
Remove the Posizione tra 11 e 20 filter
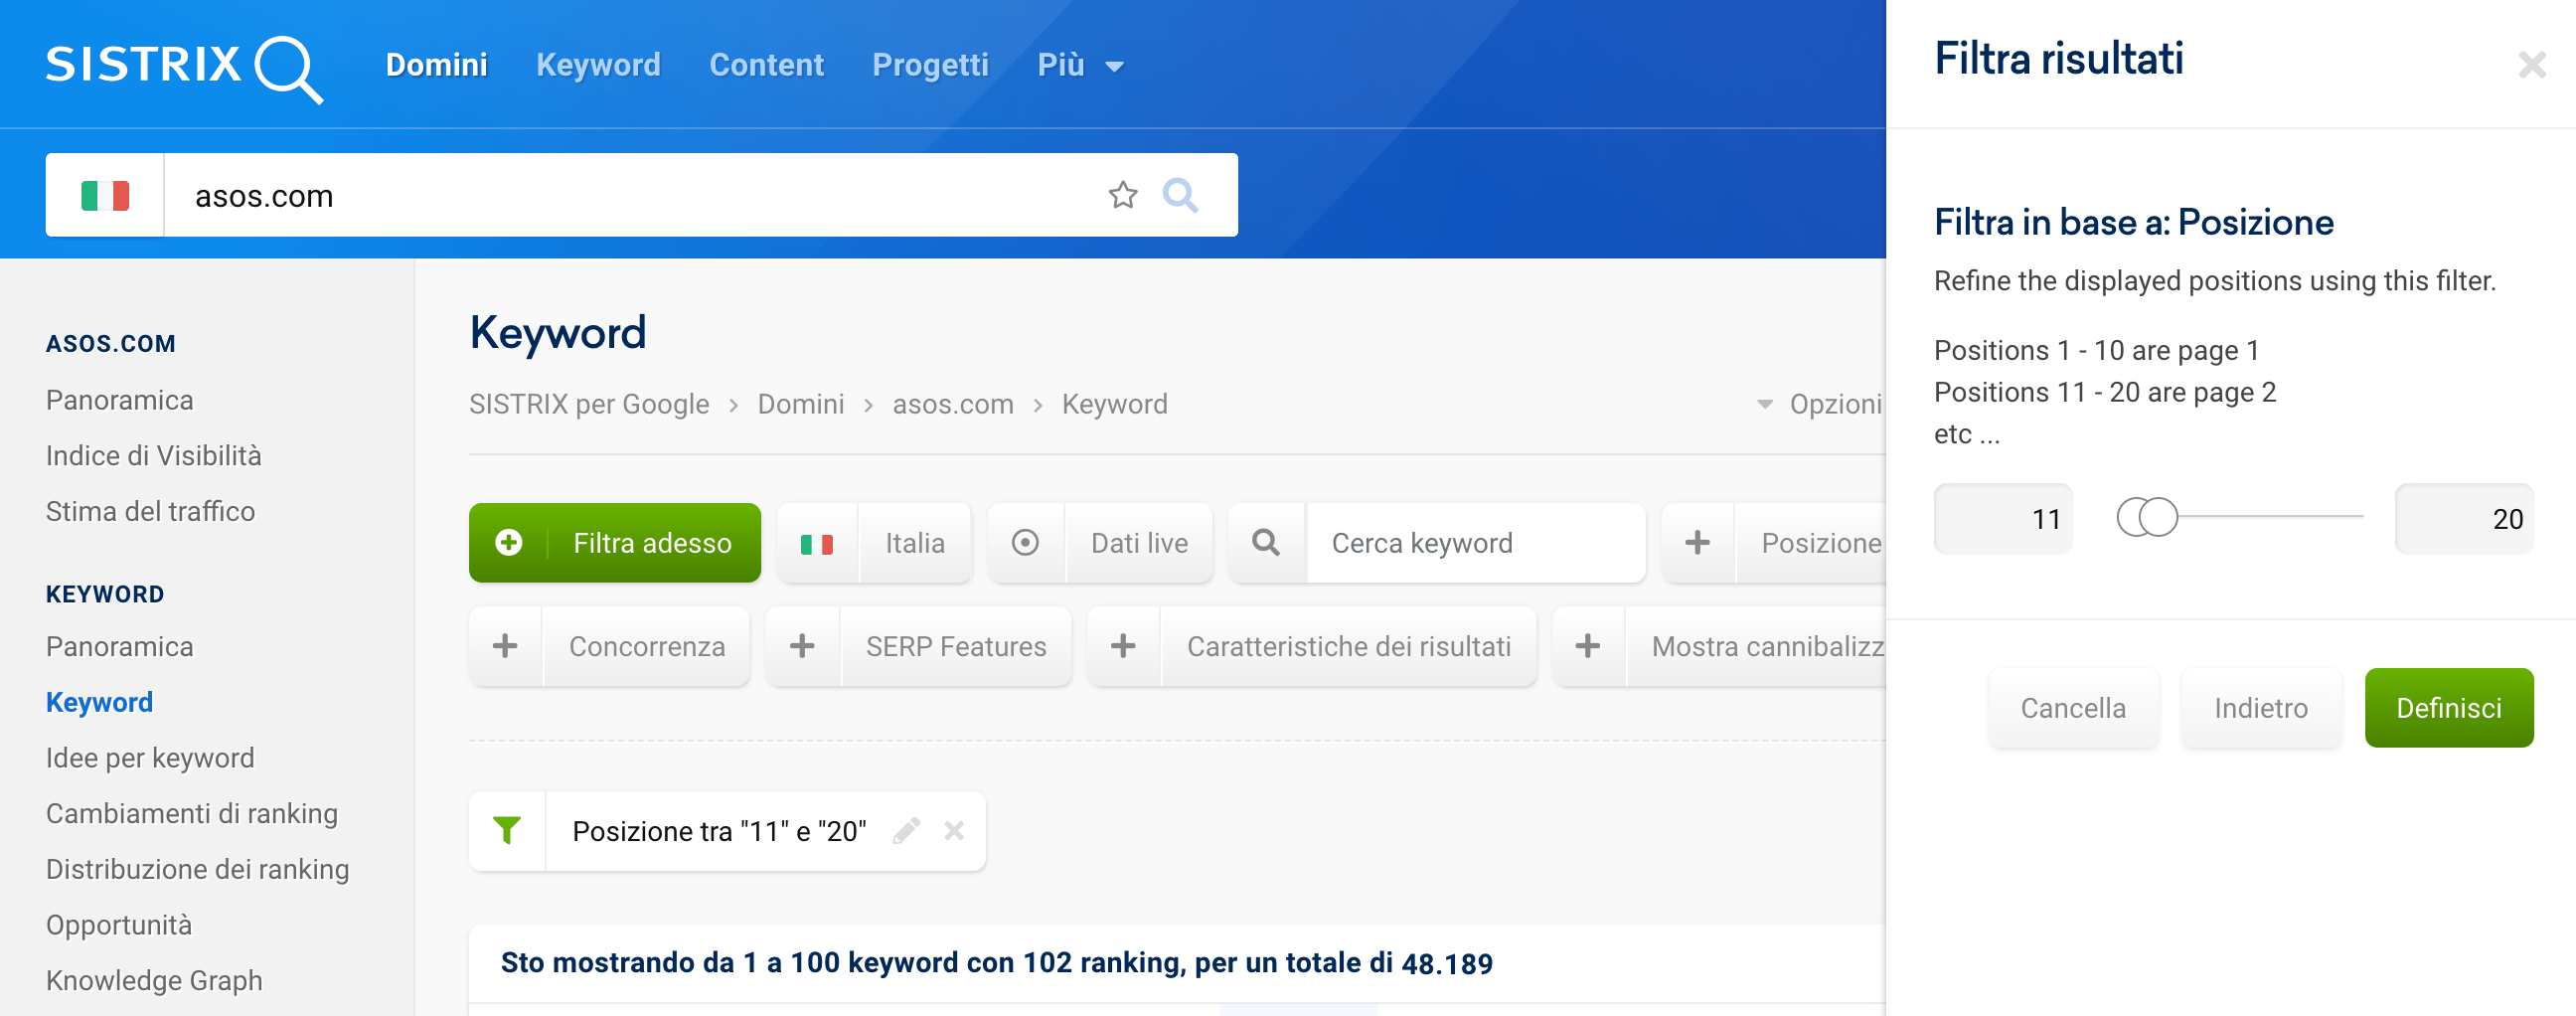(954, 831)
